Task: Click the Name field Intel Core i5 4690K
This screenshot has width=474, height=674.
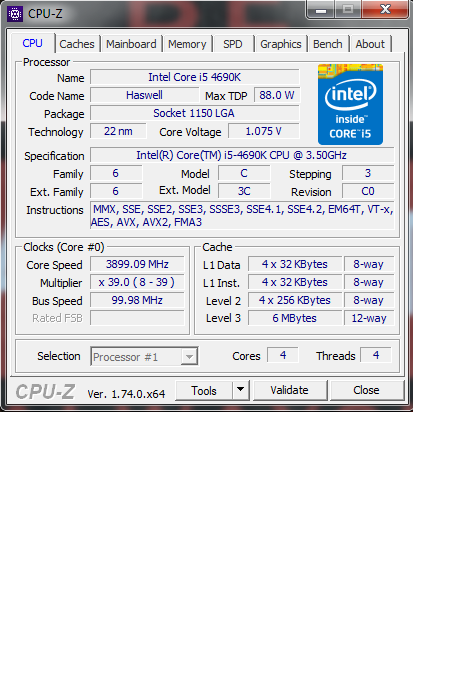Action: pyautogui.click(x=195, y=77)
